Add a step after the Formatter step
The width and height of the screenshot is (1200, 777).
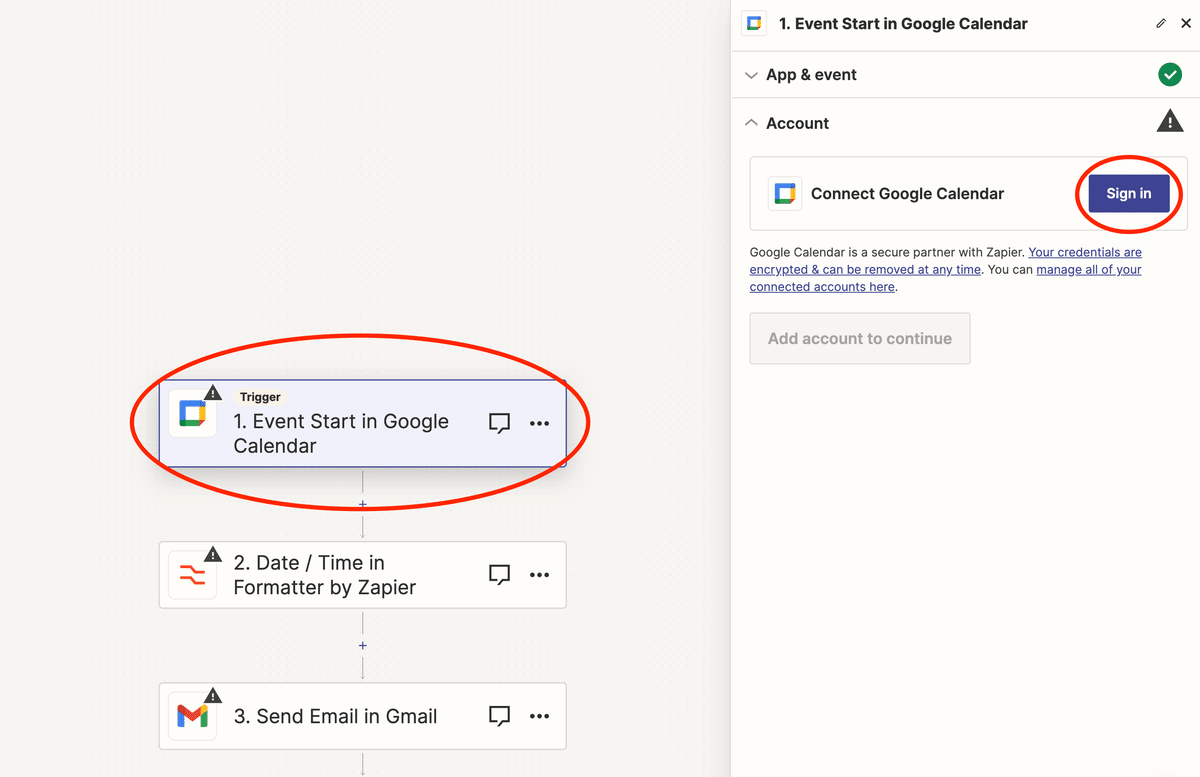tap(363, 646)
